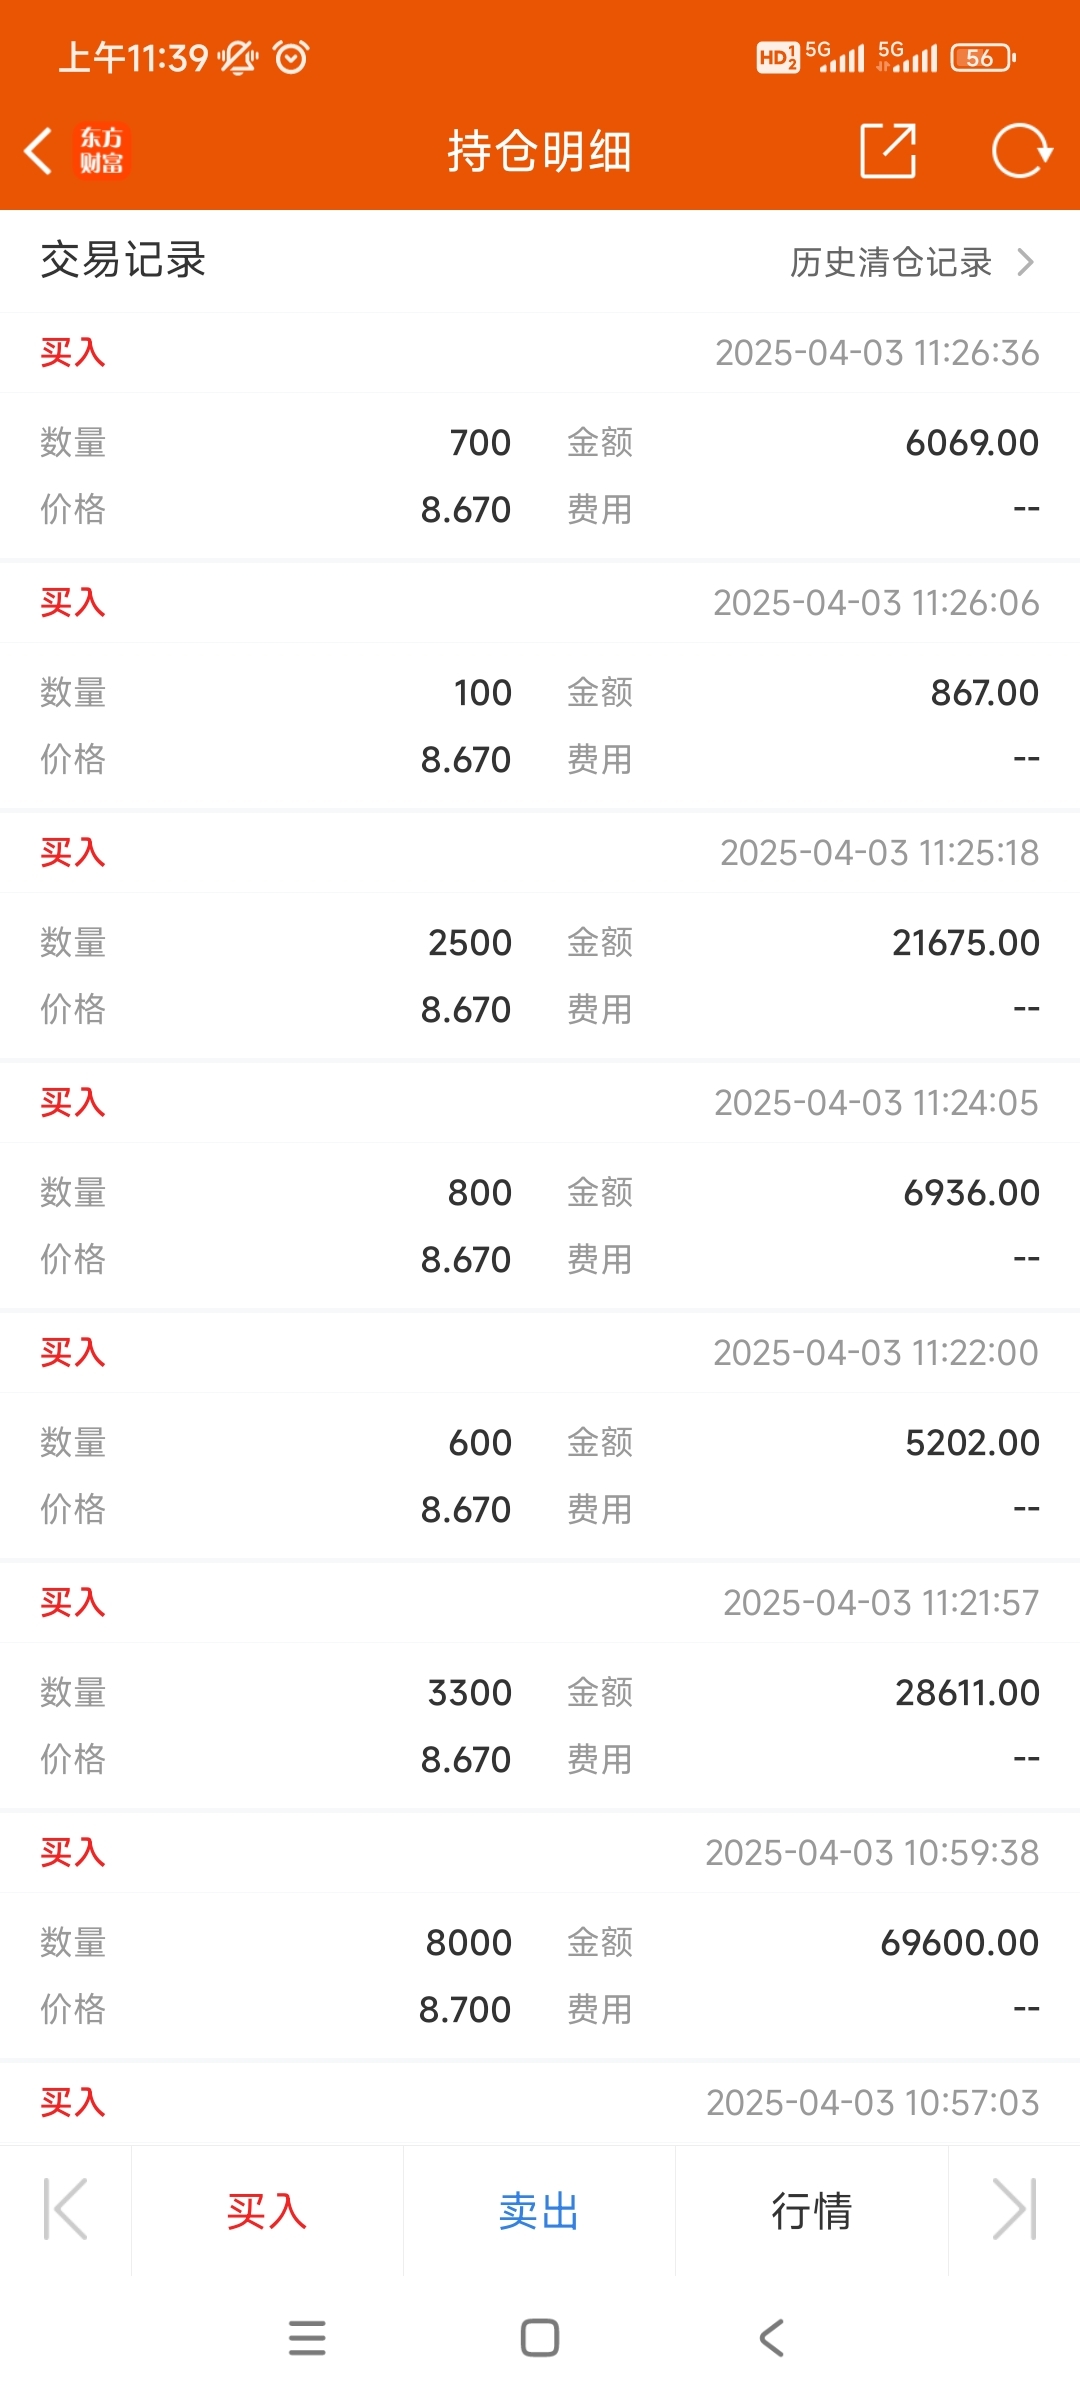Tap the Android system back chevron
This screenshot has height=2400, width=1080.
(772, 2338)
